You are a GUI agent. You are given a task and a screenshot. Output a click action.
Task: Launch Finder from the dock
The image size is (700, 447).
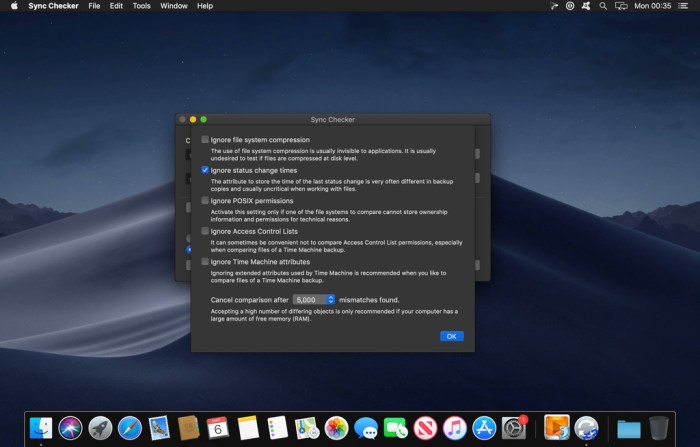tap(41, 428)
